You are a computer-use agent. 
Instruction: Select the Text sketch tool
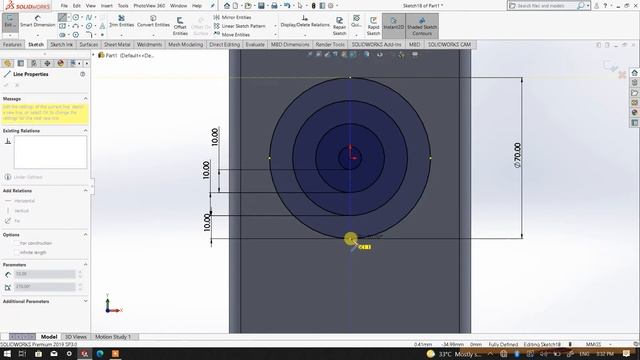(x=102, y=26)
